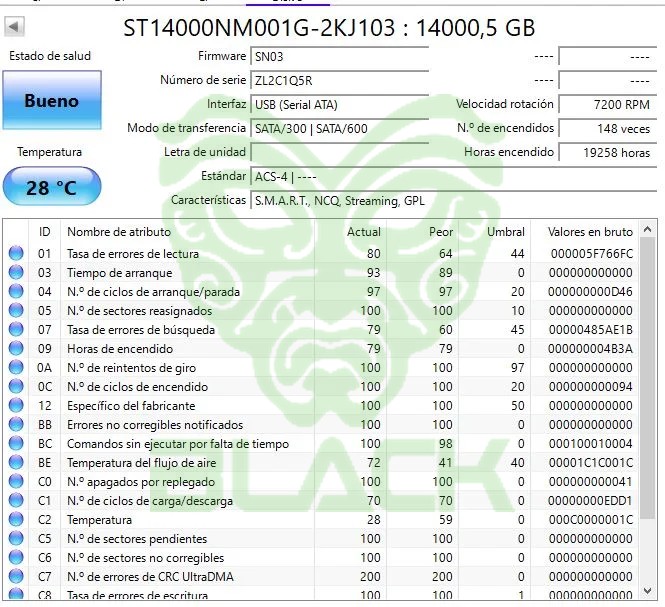This screenshot has height=607, width=665.
Task: Click status orb for Temperatura del flujo de aire
Action: pyautogui.click(x=16, y=462)
